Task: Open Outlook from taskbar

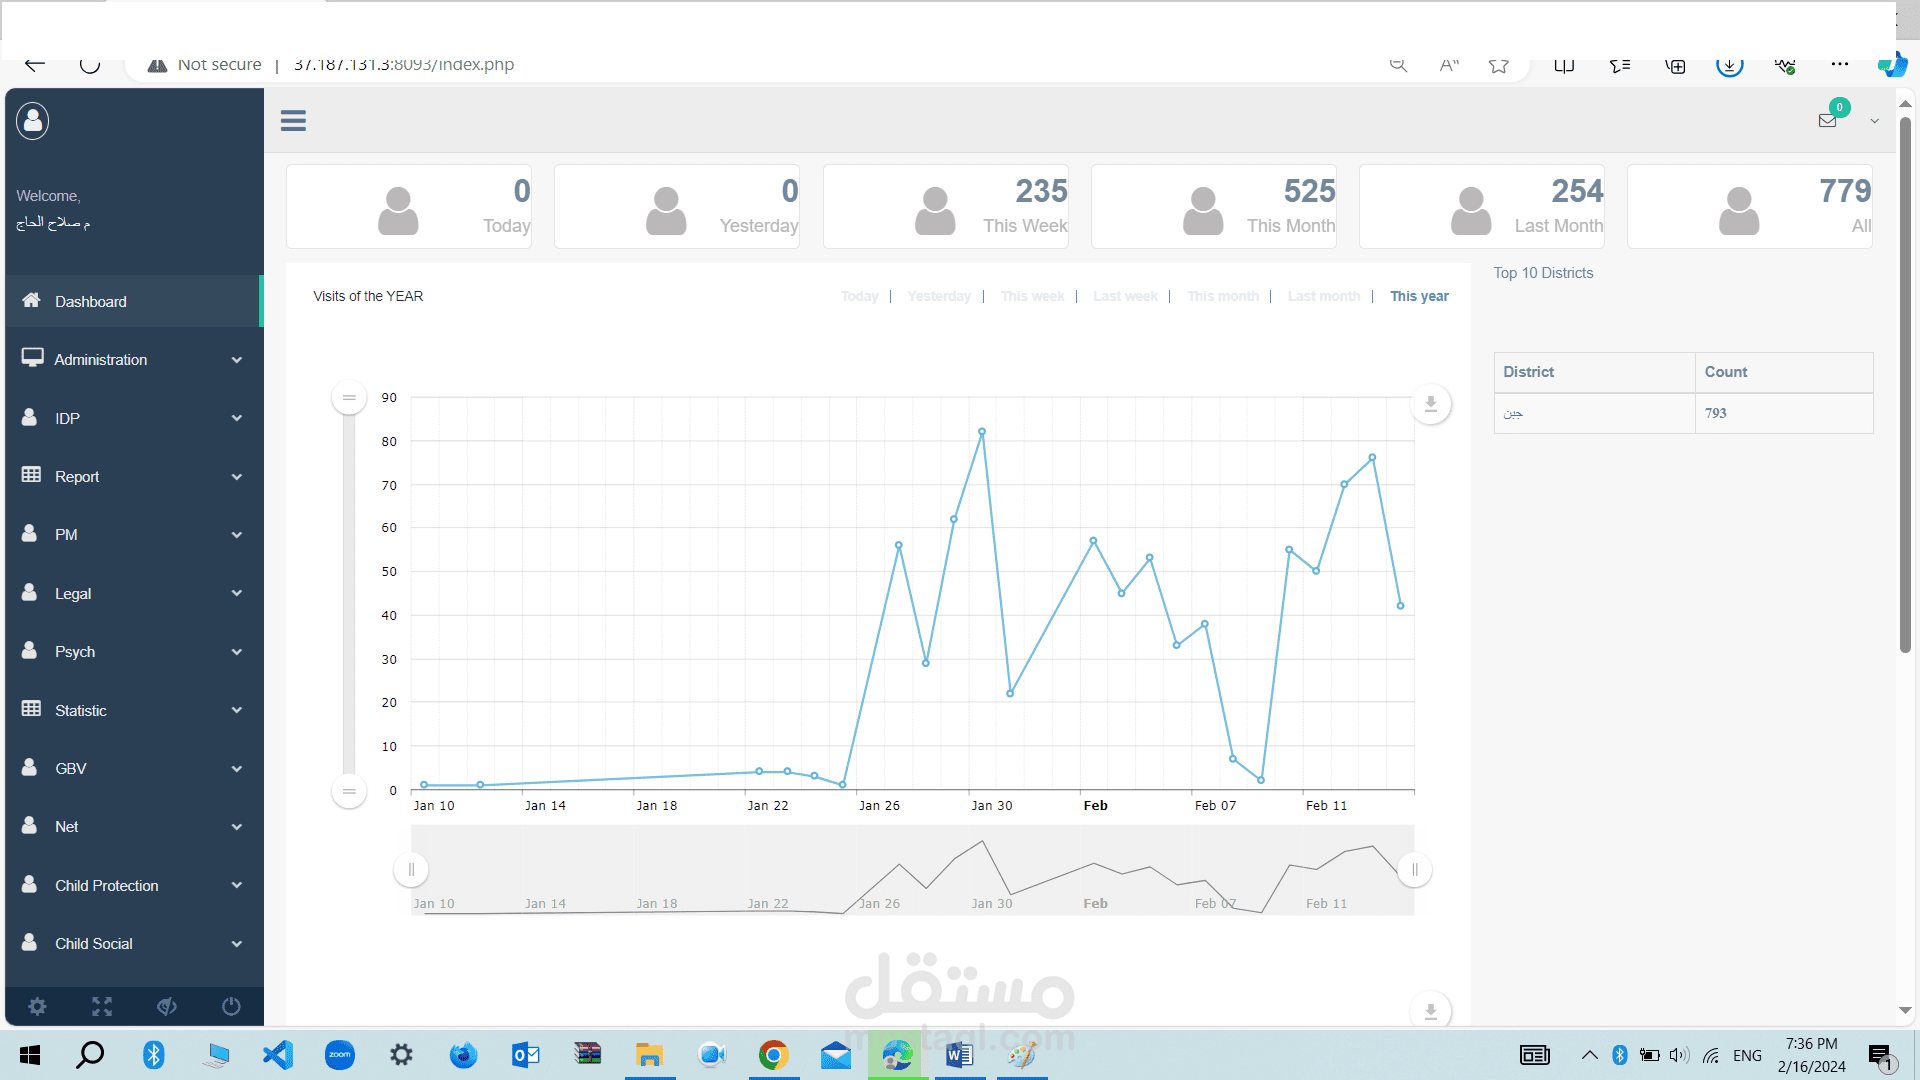Action: (525, 1055)
